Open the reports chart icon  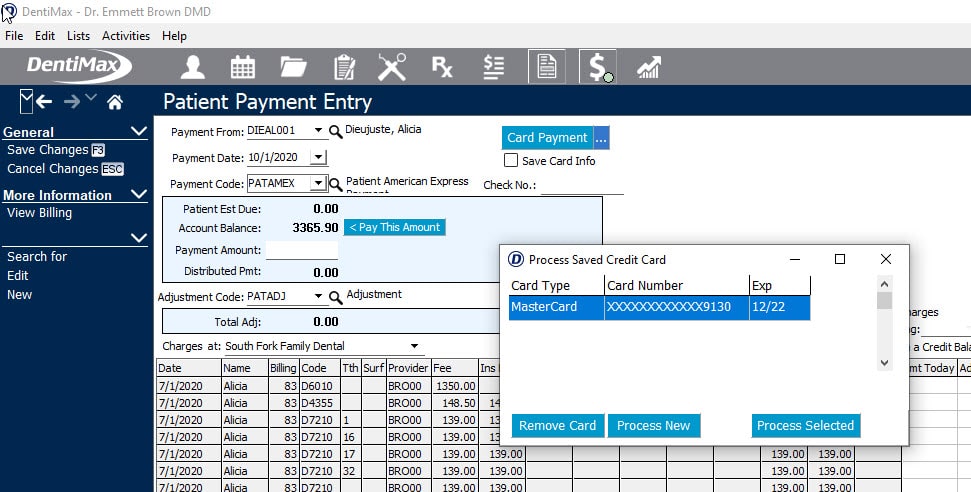(x=649, y=67)
